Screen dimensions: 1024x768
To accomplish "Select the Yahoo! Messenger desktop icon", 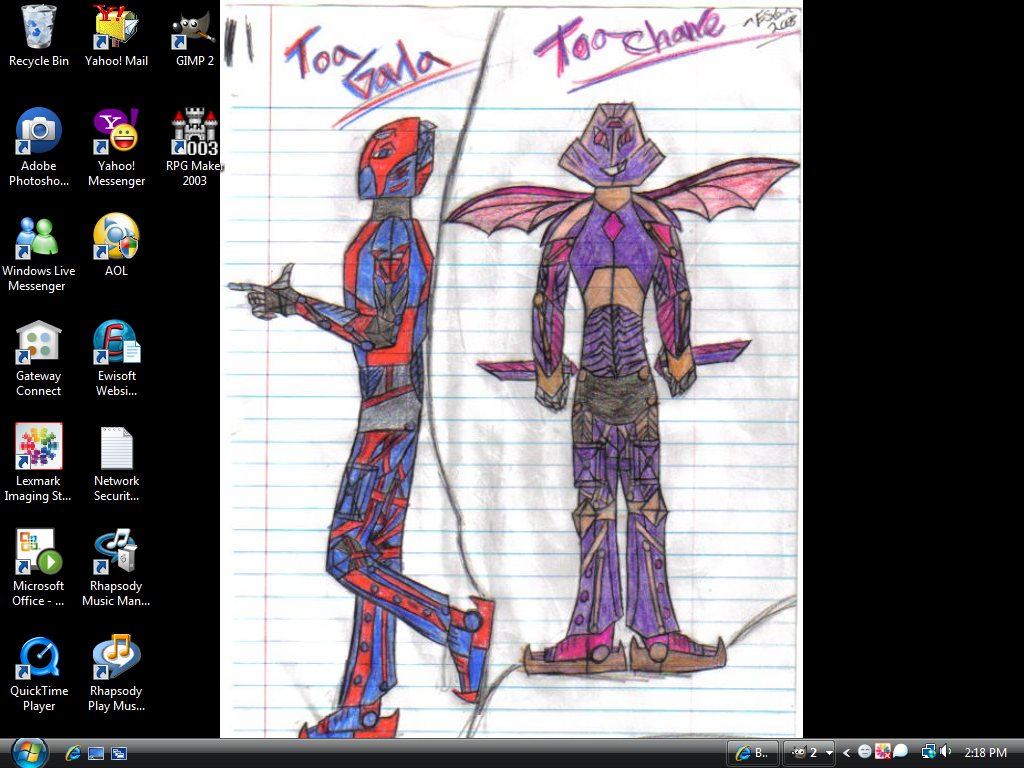I will tap(116, 133).
